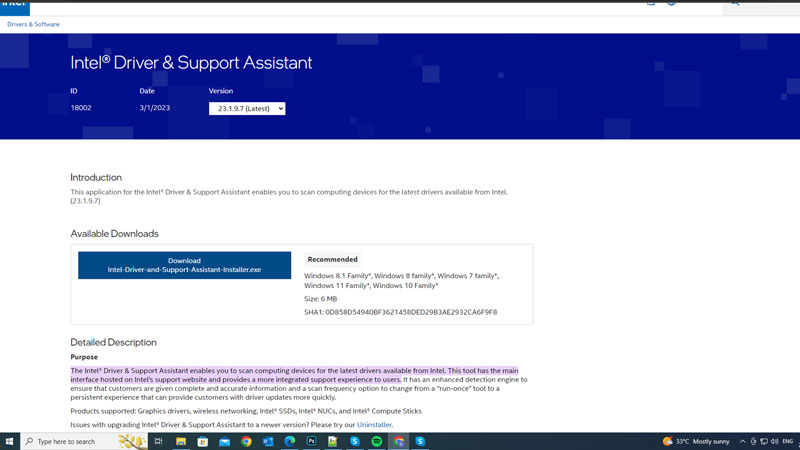
Task: Click the SHA1 checksum line
Action: 401,312
